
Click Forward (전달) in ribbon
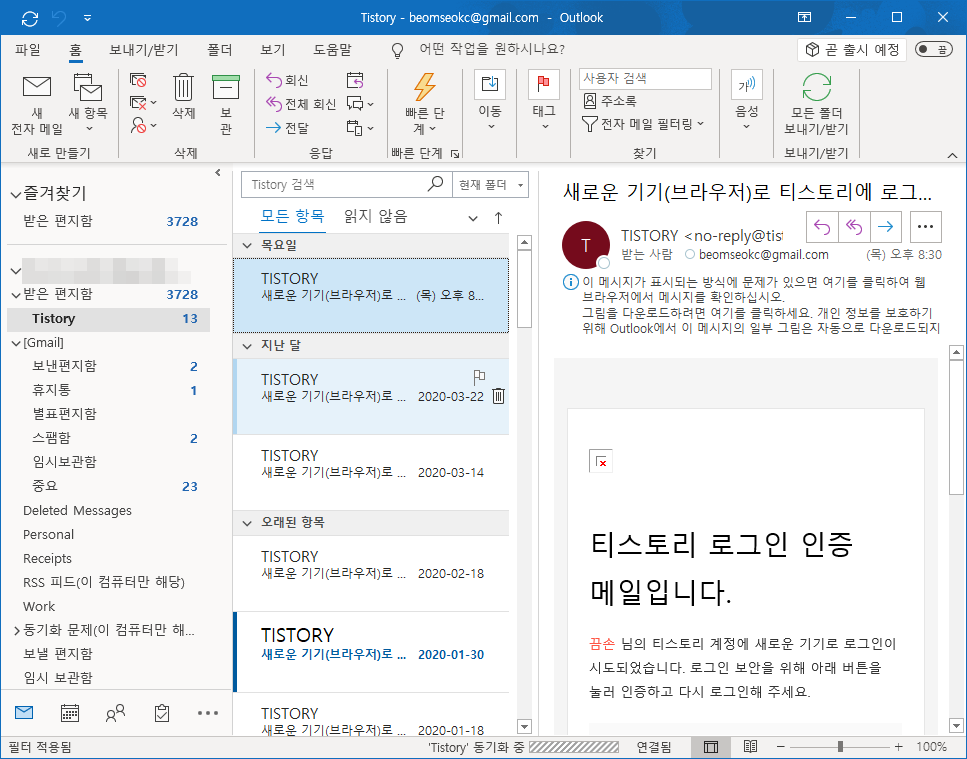[x=287, y=128]
